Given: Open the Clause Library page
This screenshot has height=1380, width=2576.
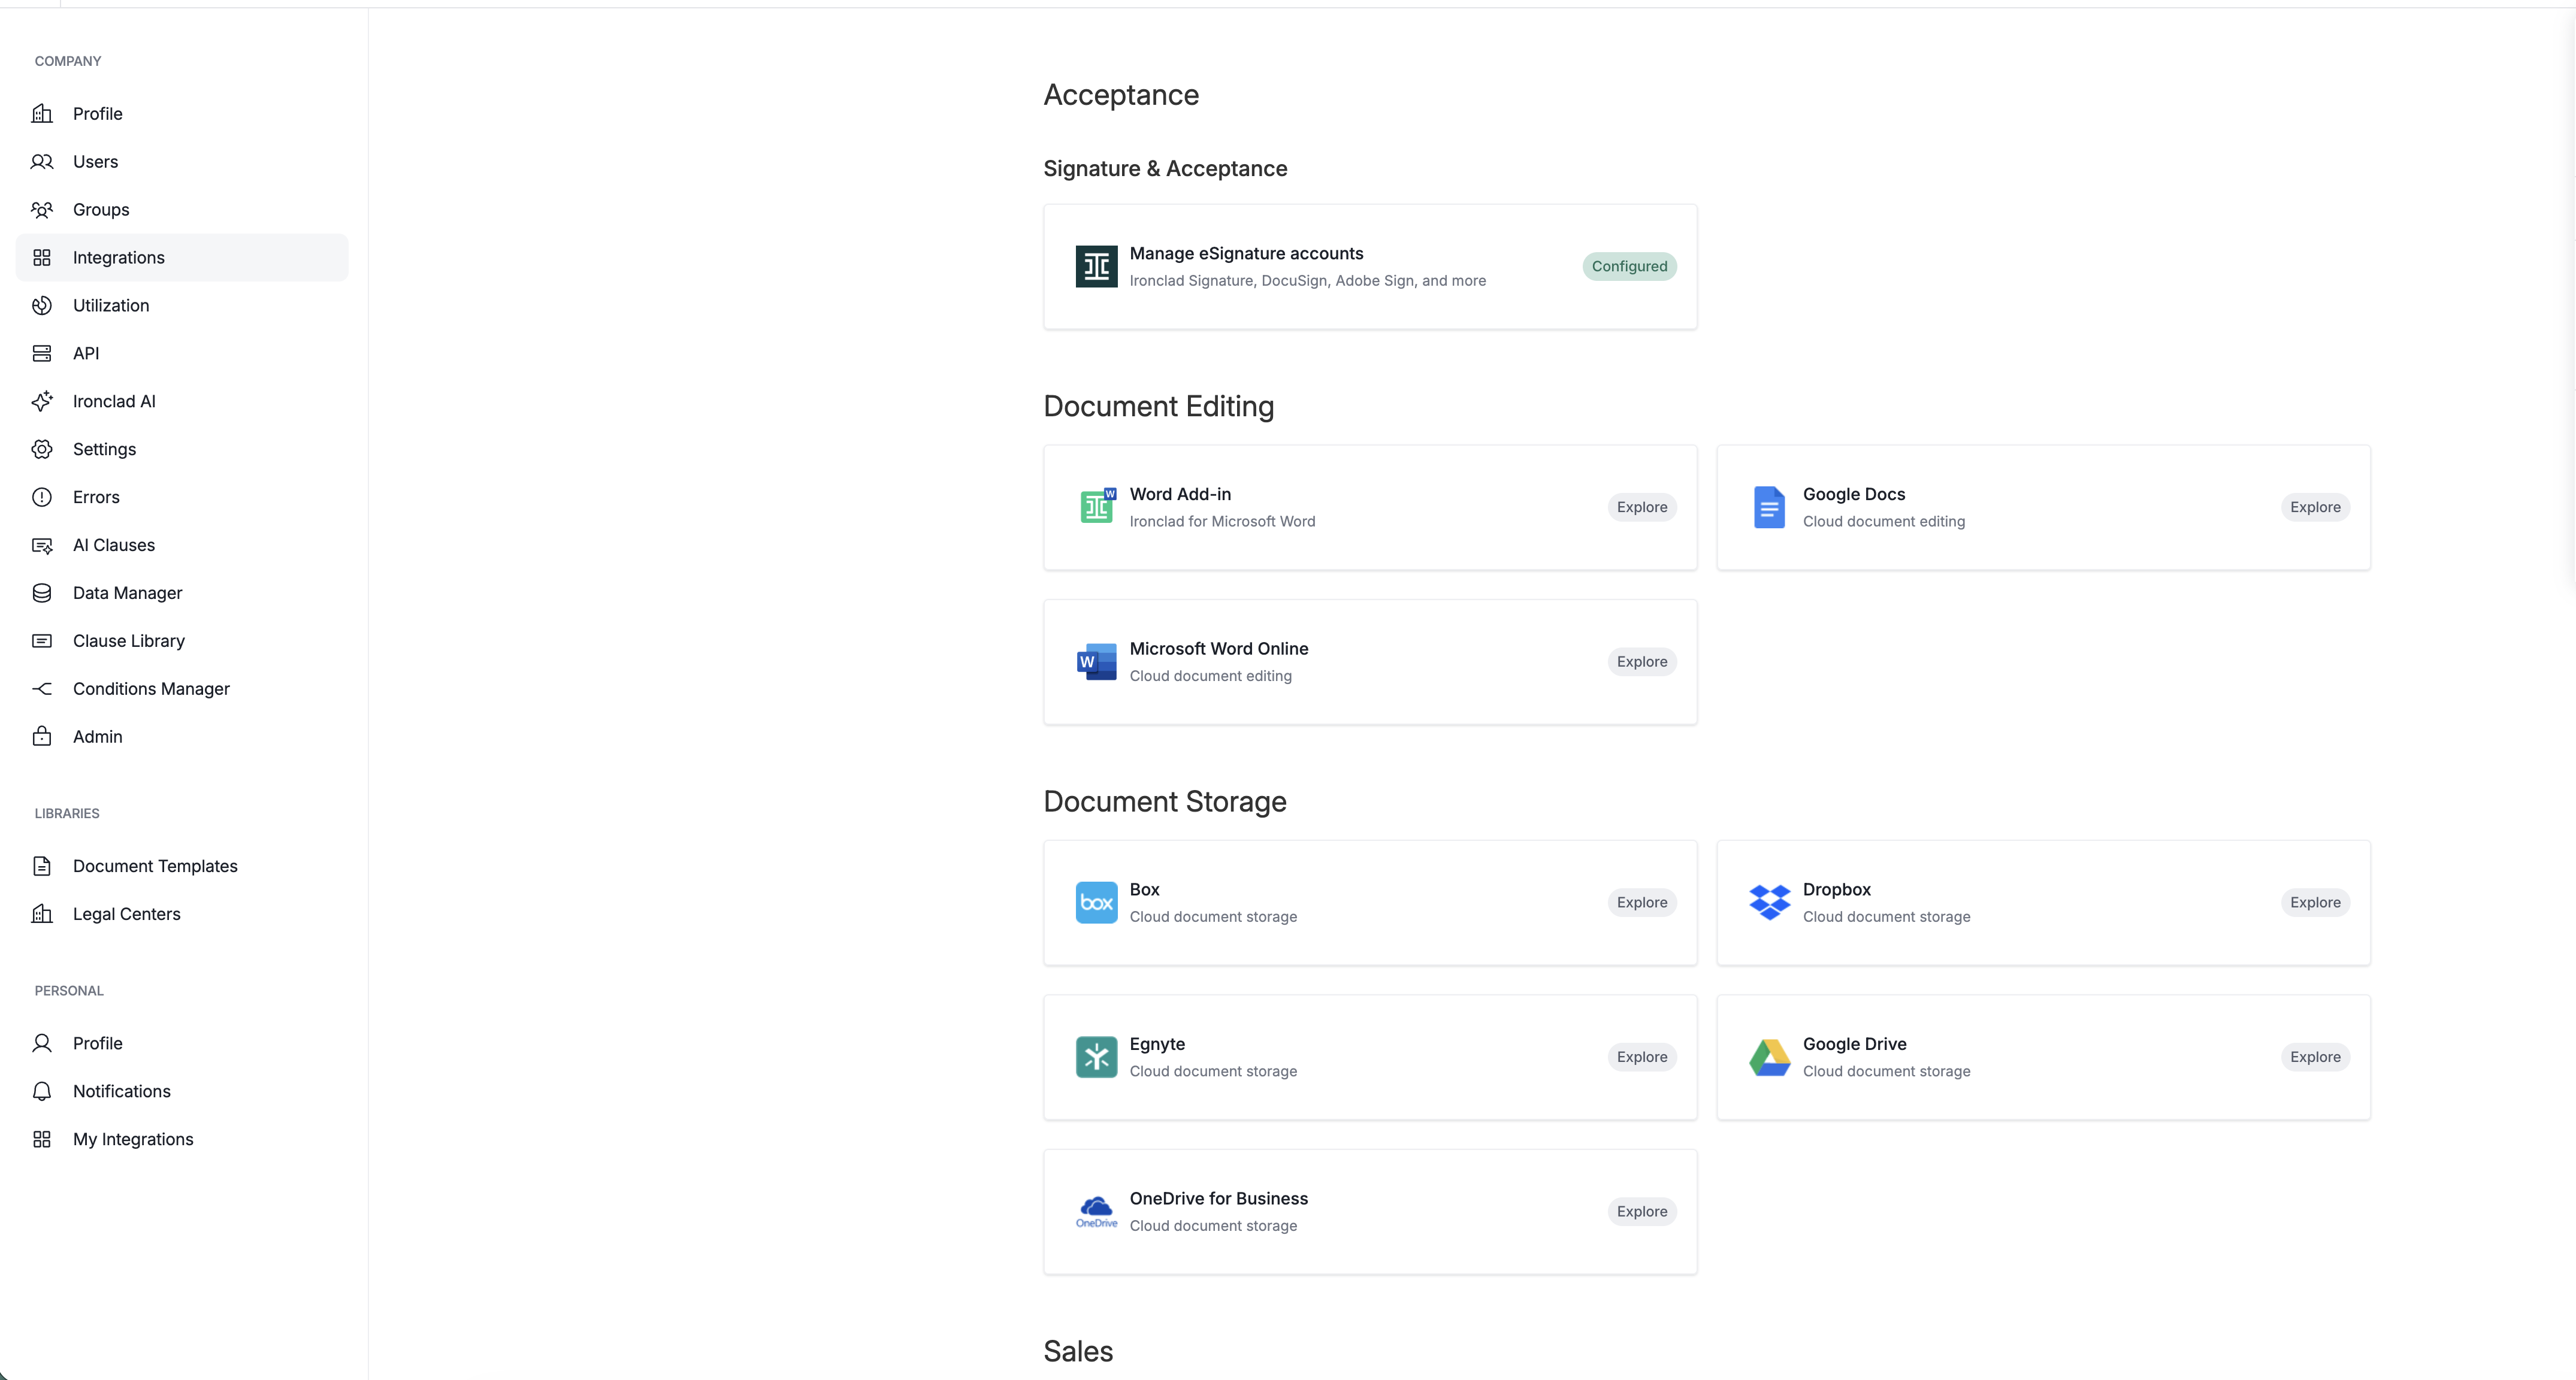Looking at the screenshot, I should pos(182,641).
